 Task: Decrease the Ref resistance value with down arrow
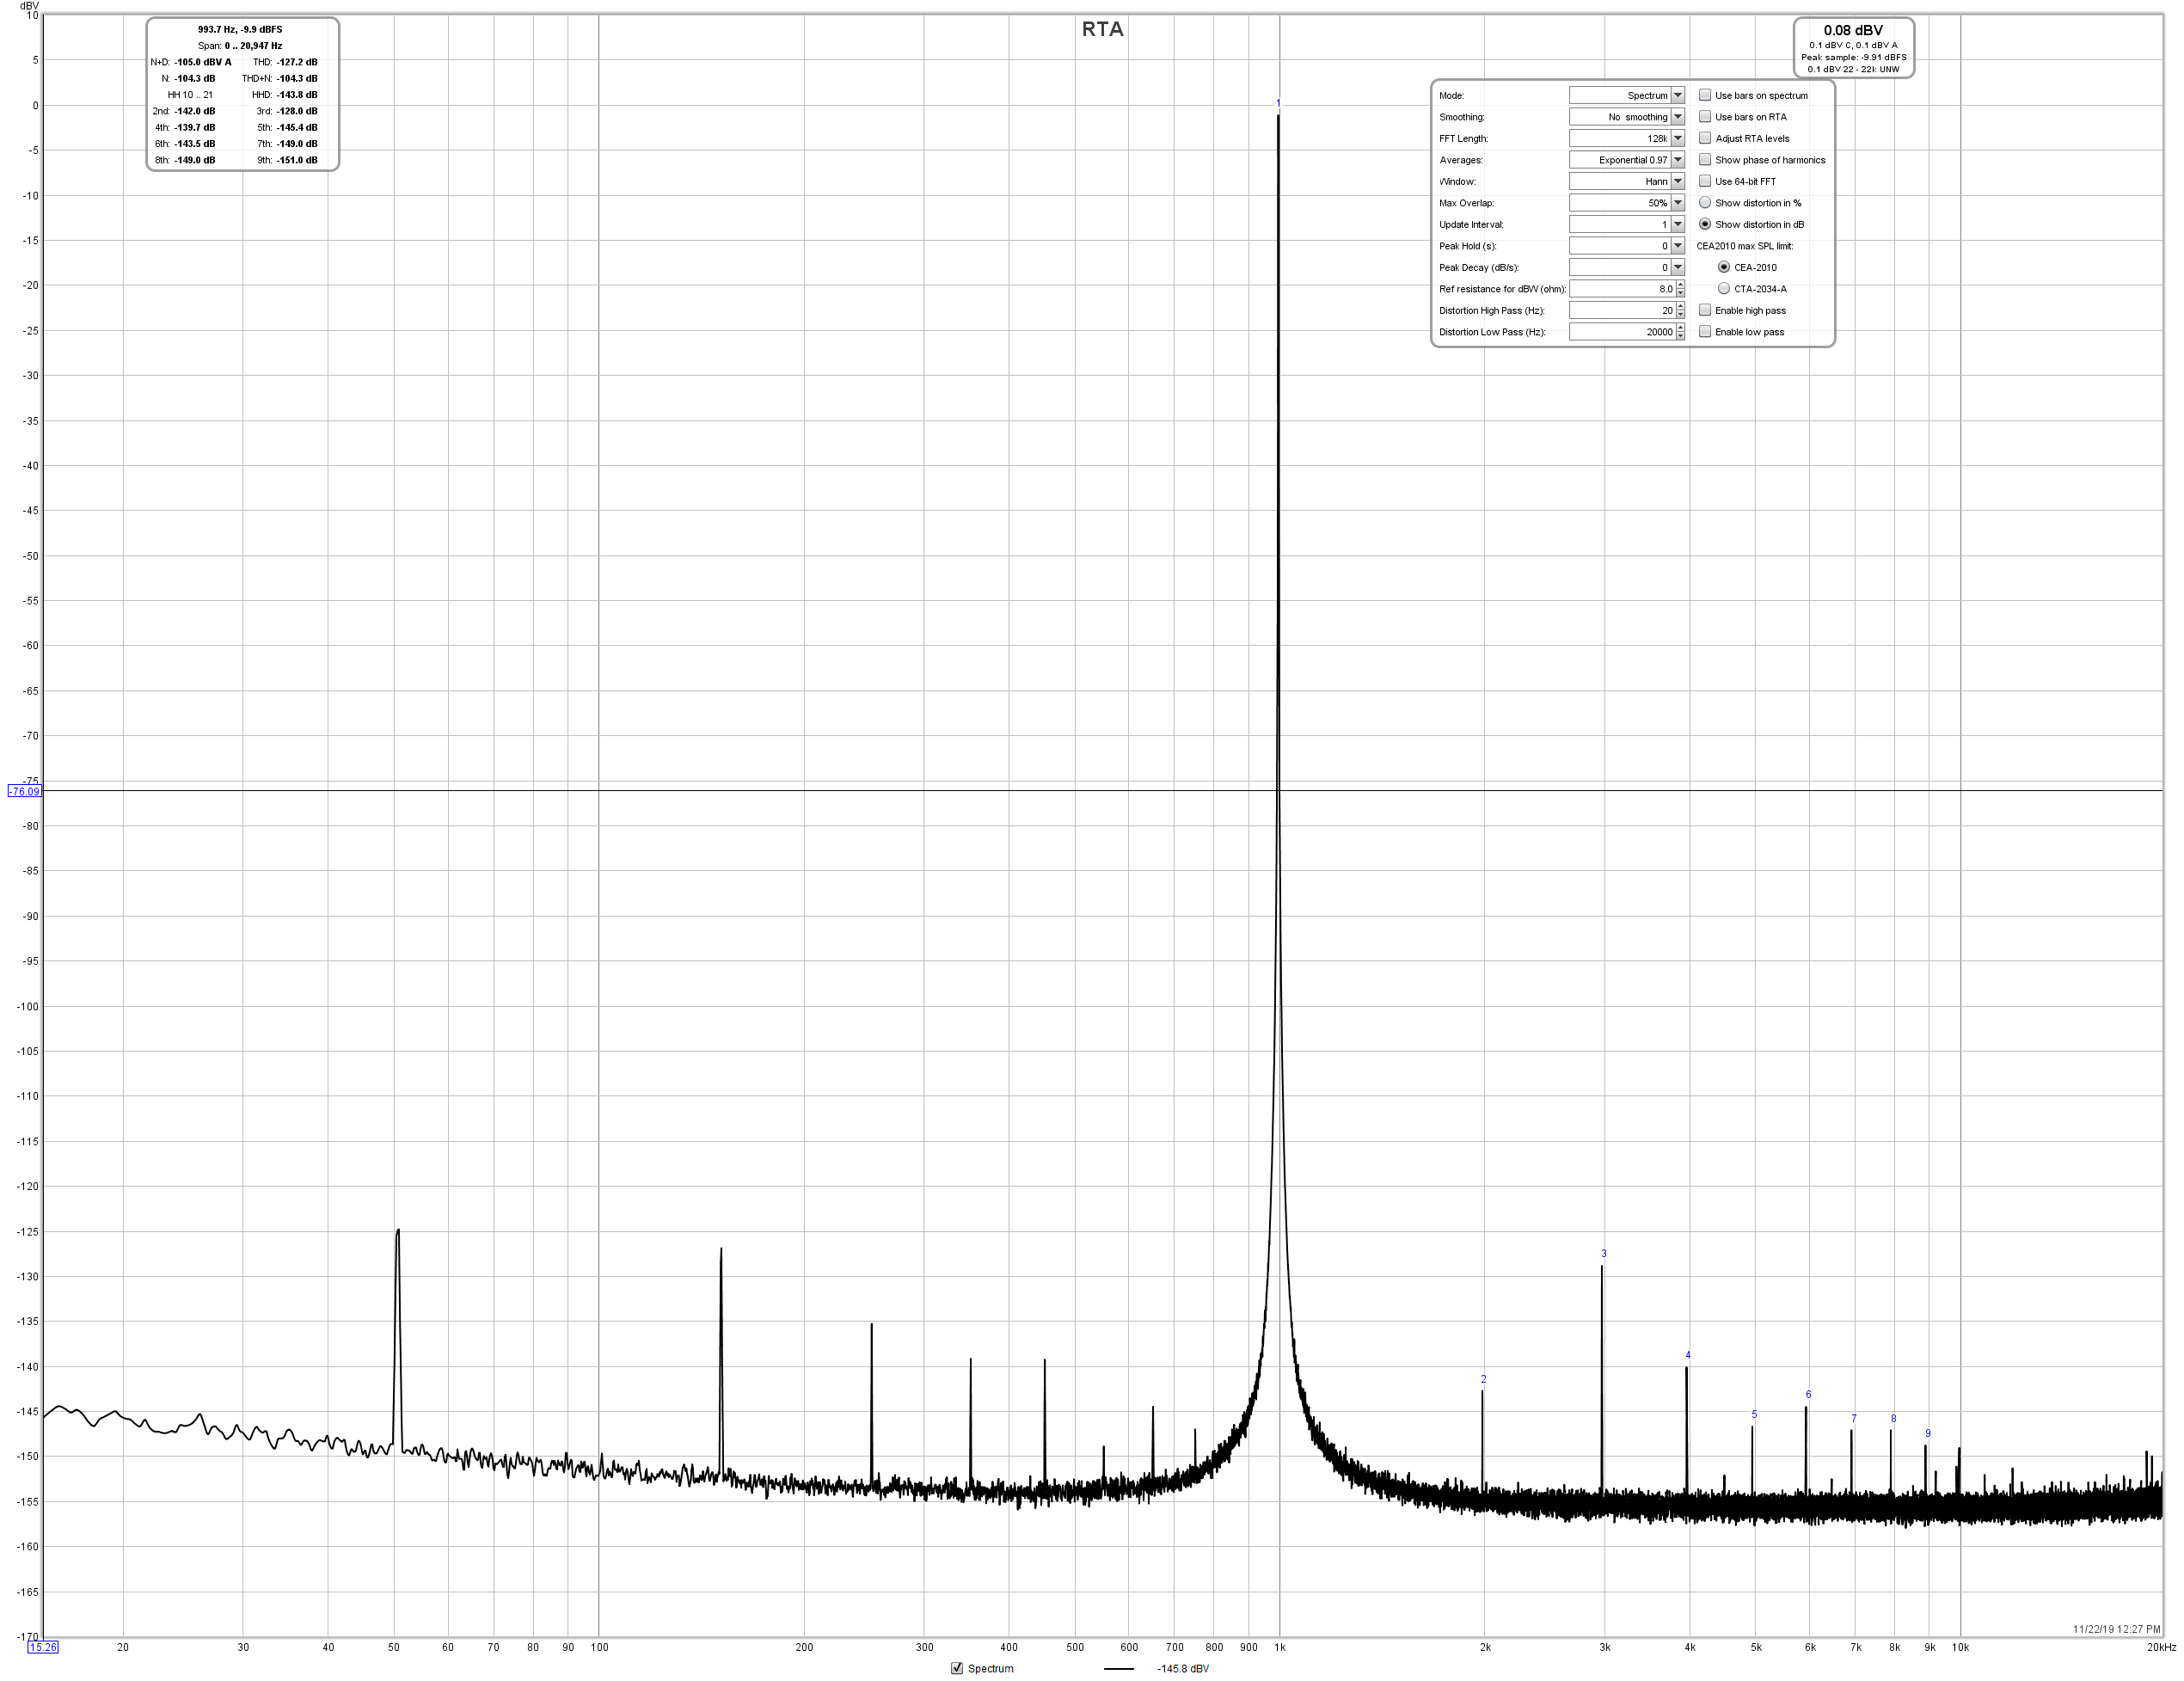pyautogui.click(x=1680, y=293)
